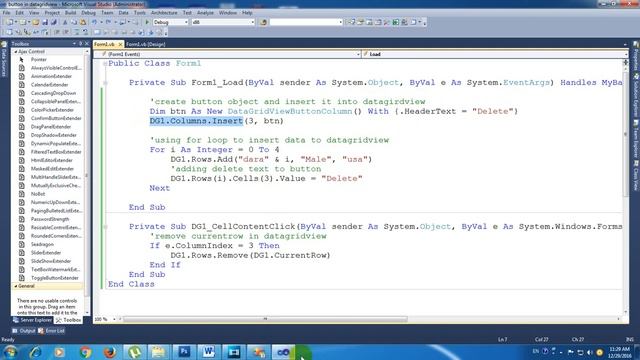Collapse the Public Class Form1 outline
The width and height of the screenshot is (640, 360).
[x=105, y=64]
